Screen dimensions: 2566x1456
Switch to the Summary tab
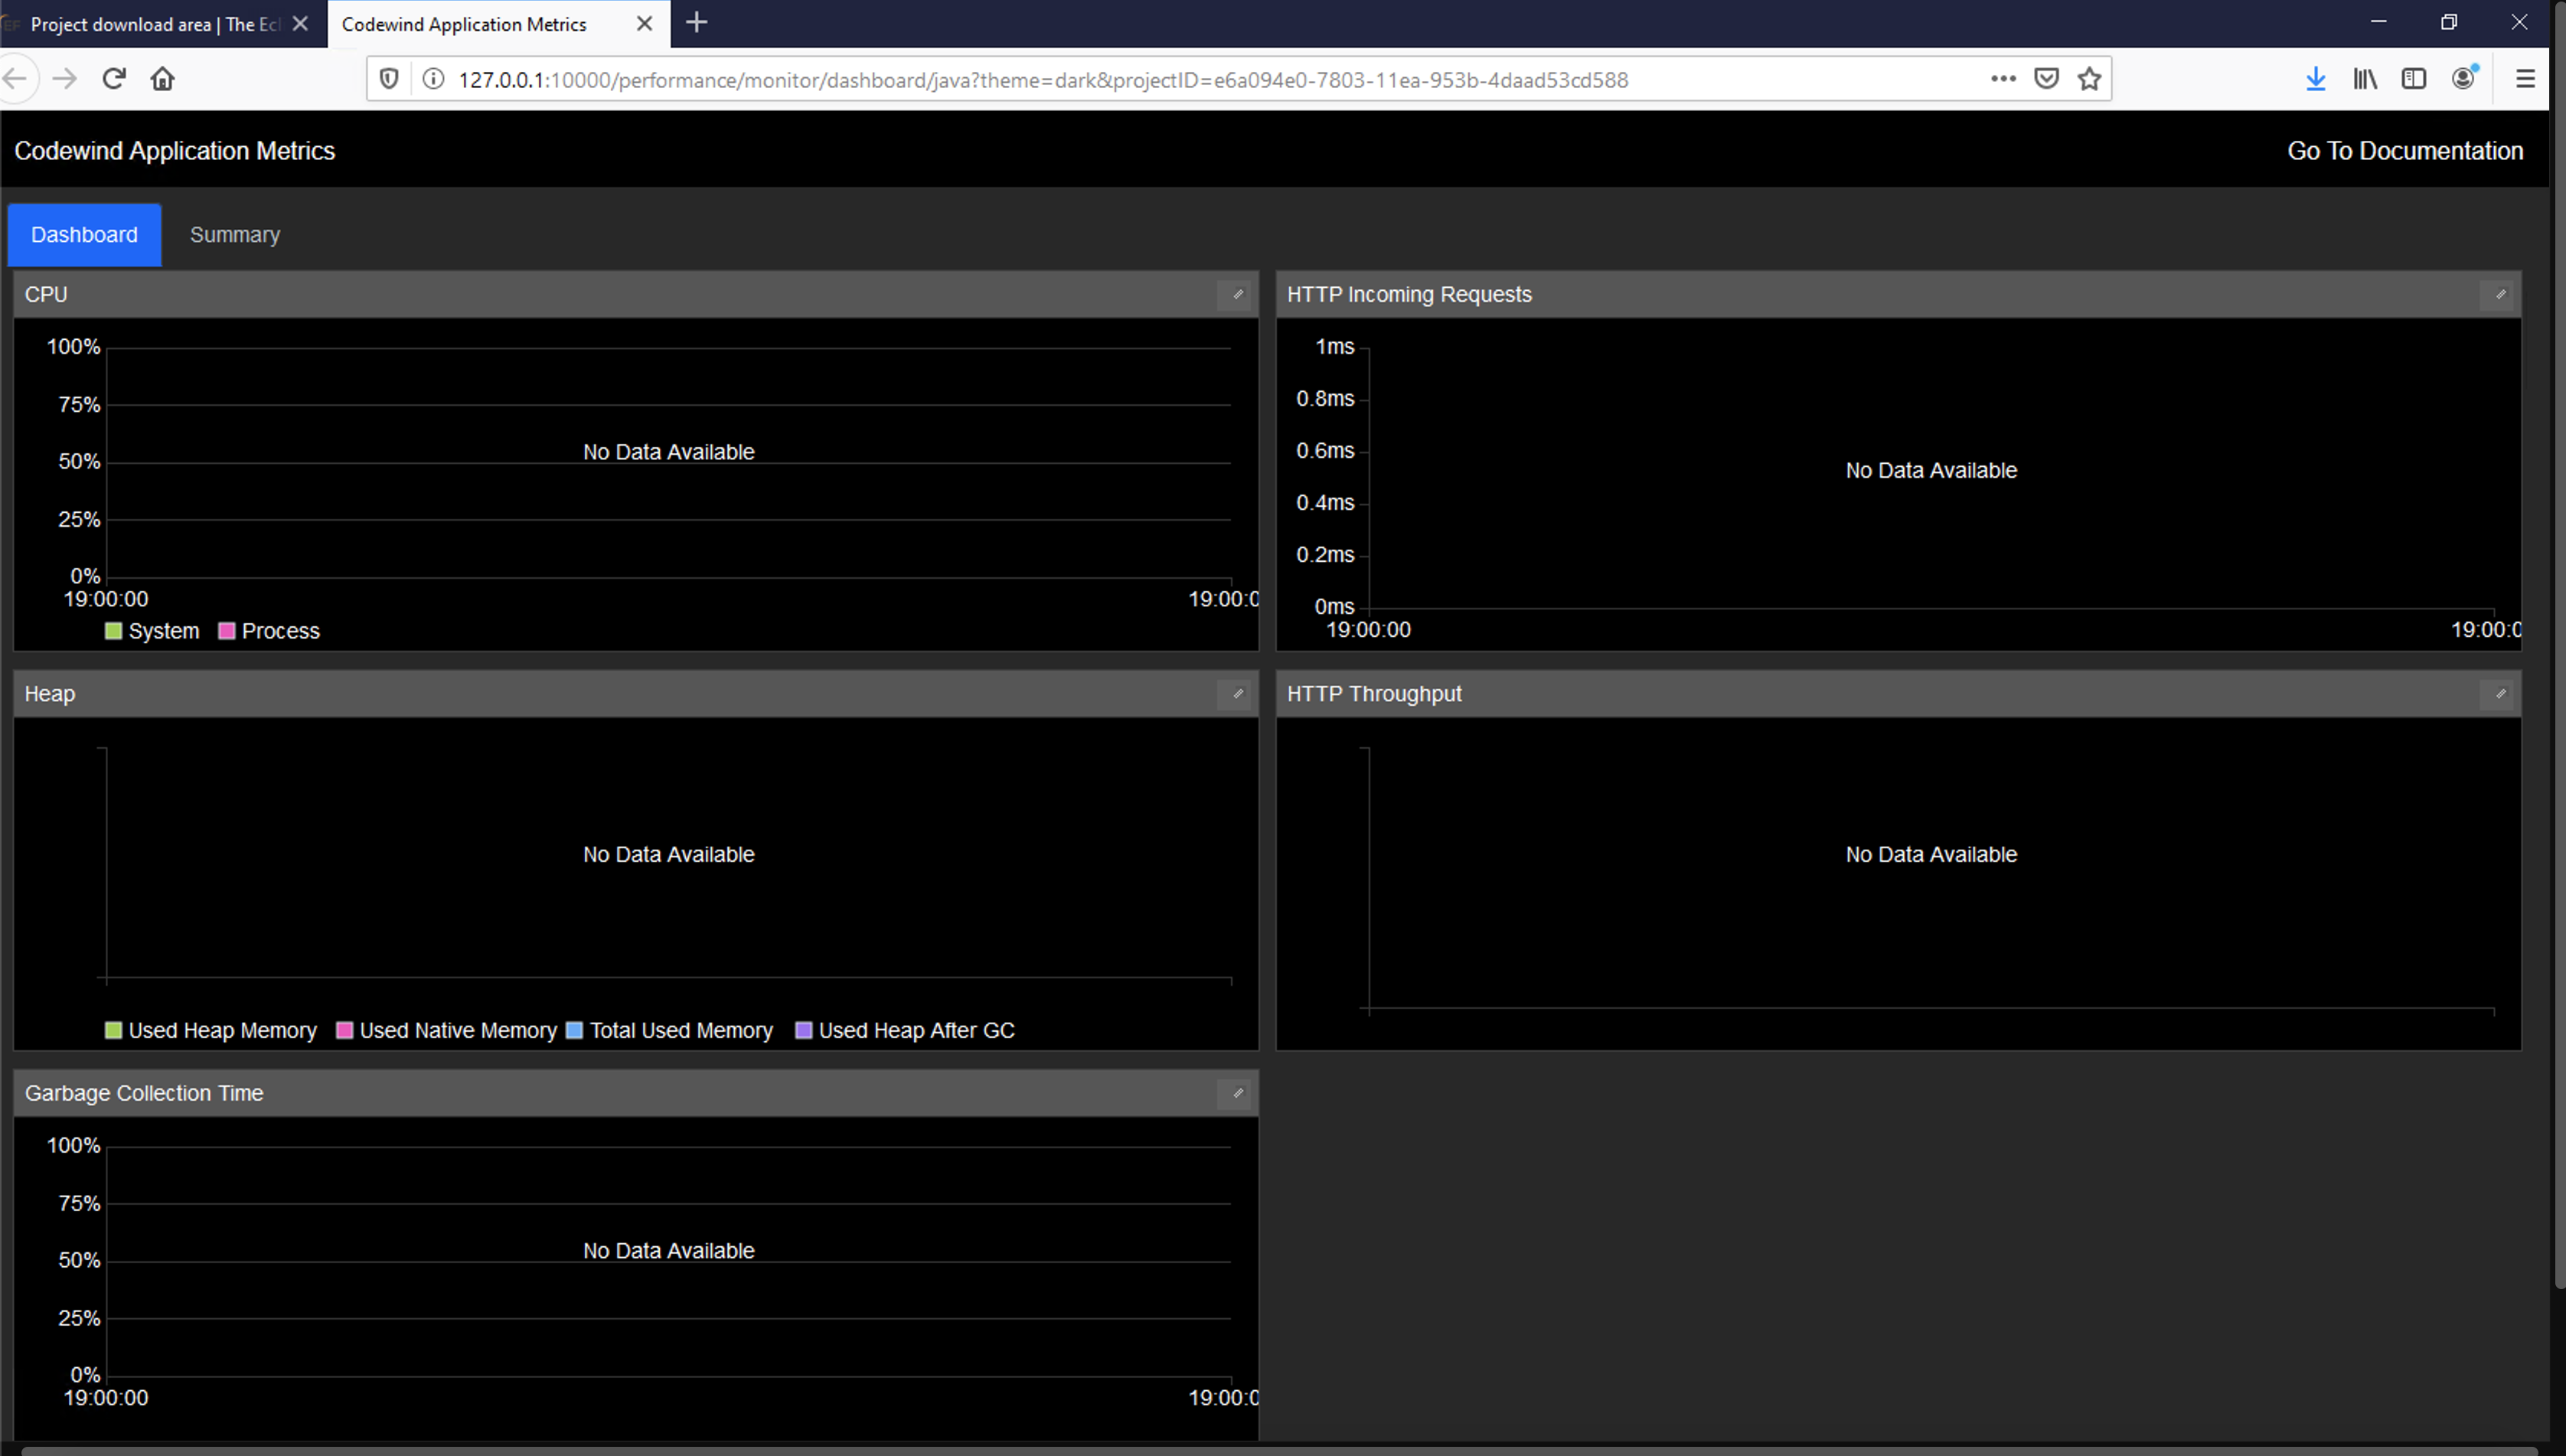(234, 234)
